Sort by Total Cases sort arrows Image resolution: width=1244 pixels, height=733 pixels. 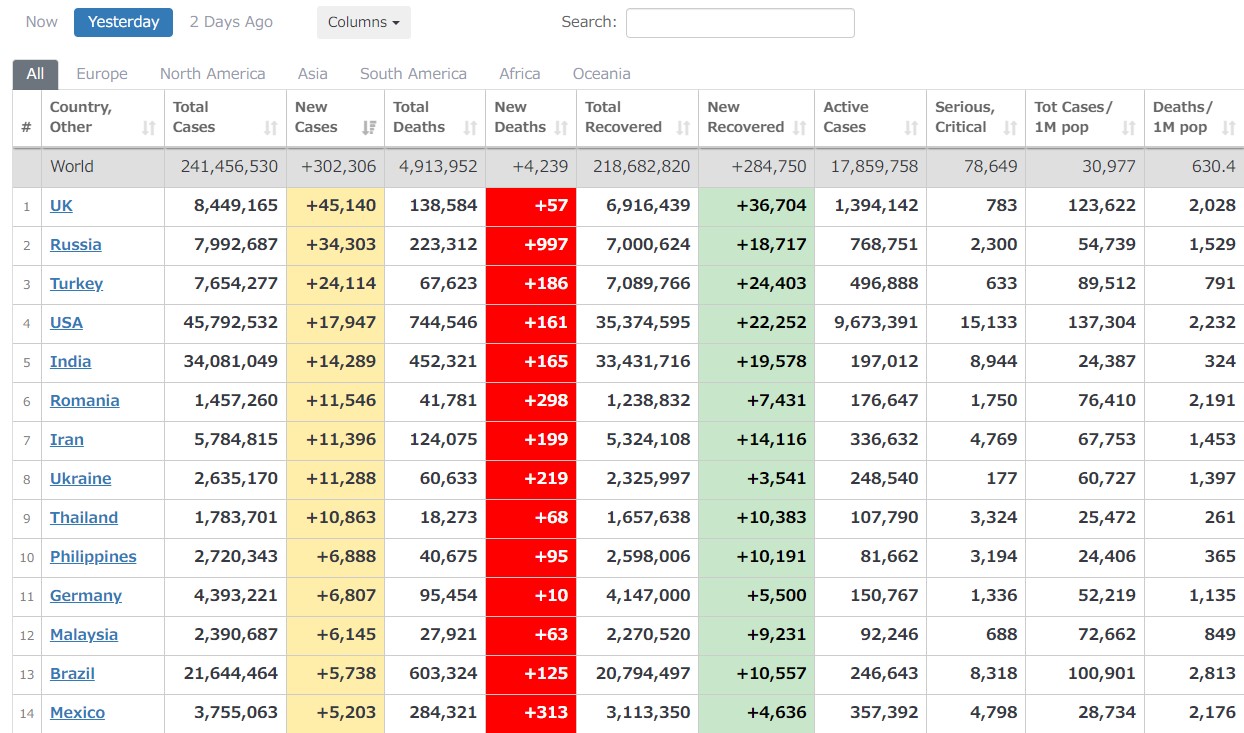pos(270,128)
